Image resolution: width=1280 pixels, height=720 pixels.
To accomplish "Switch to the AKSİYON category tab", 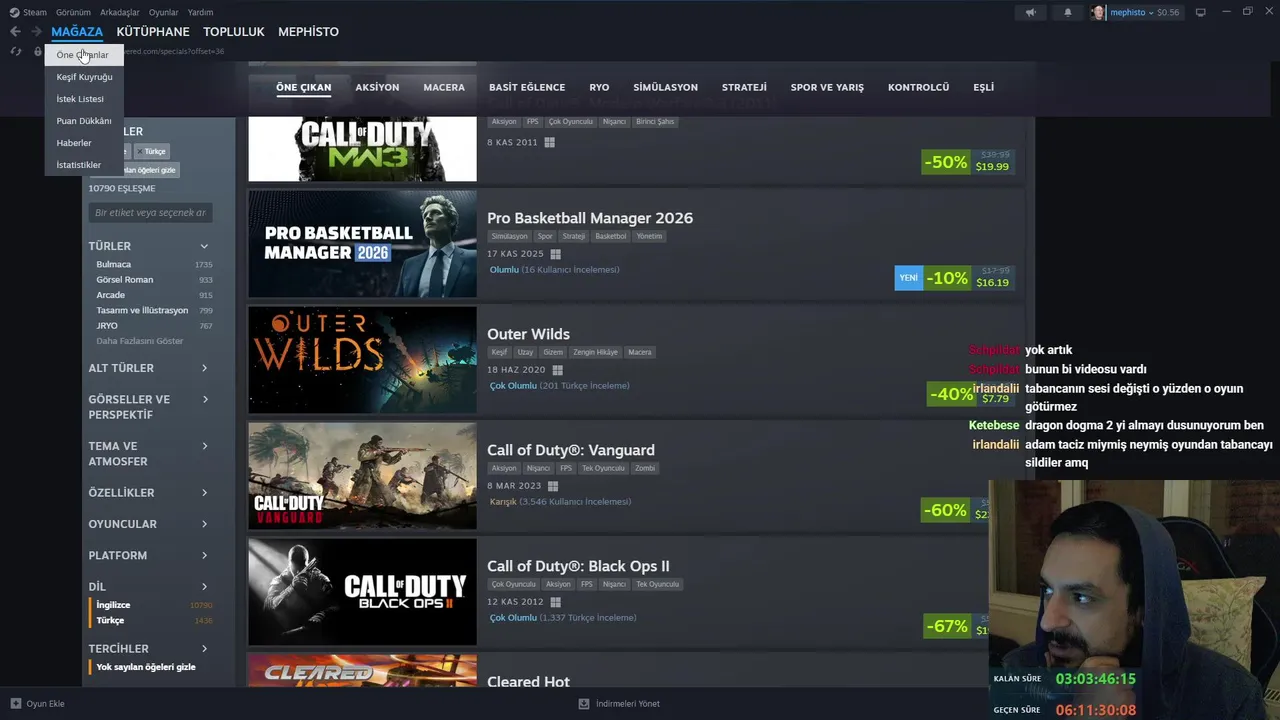I will tap(377, 87).
